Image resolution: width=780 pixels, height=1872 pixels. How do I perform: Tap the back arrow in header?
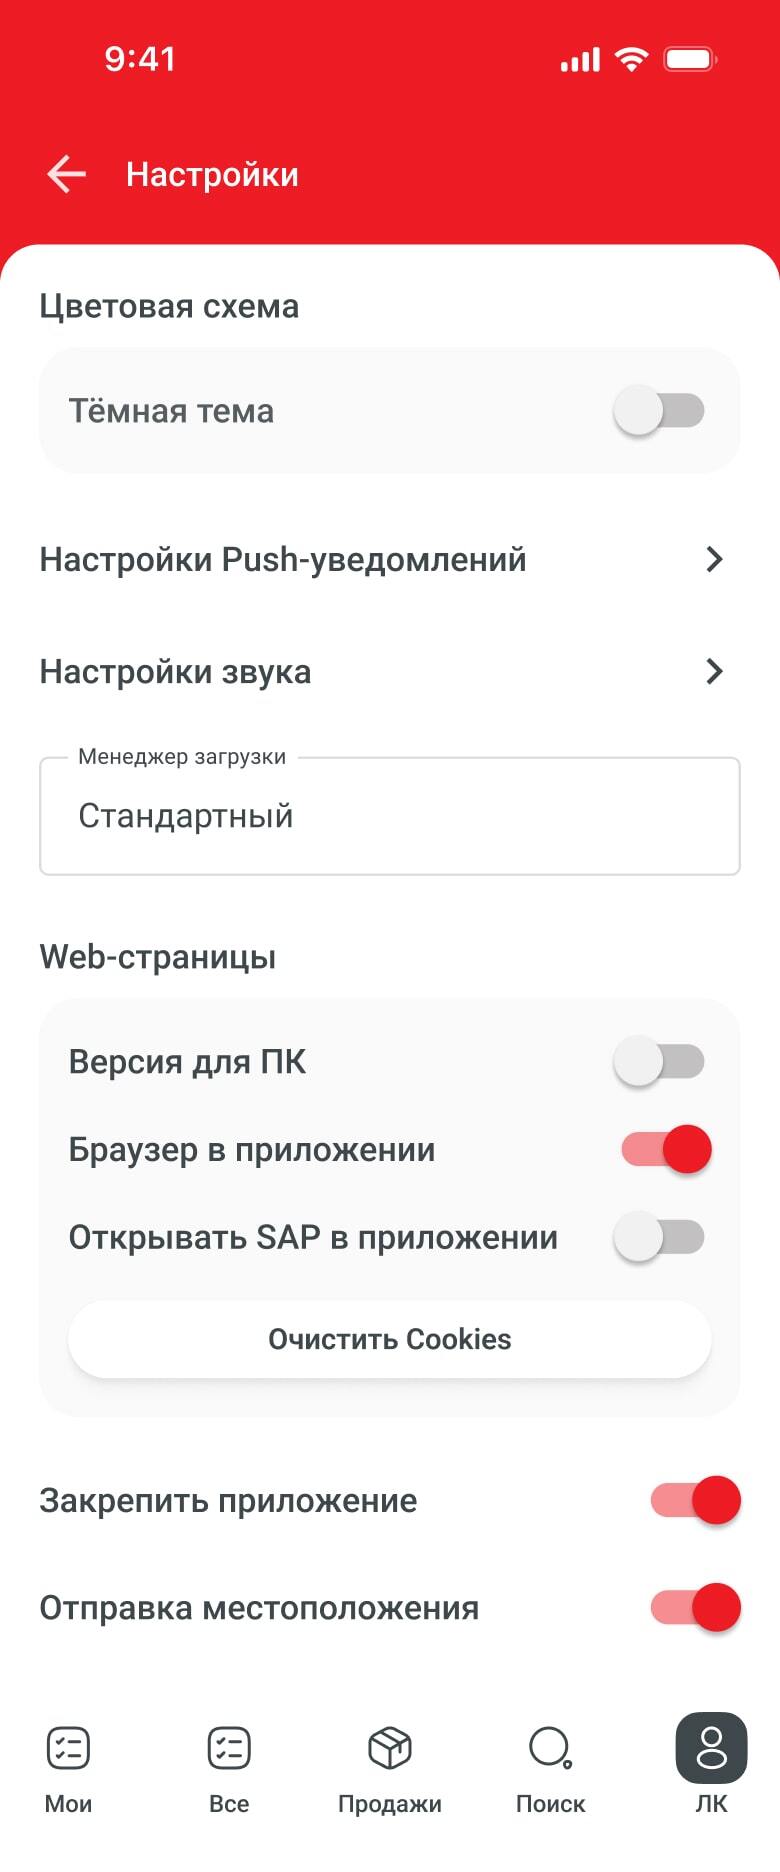66,174
